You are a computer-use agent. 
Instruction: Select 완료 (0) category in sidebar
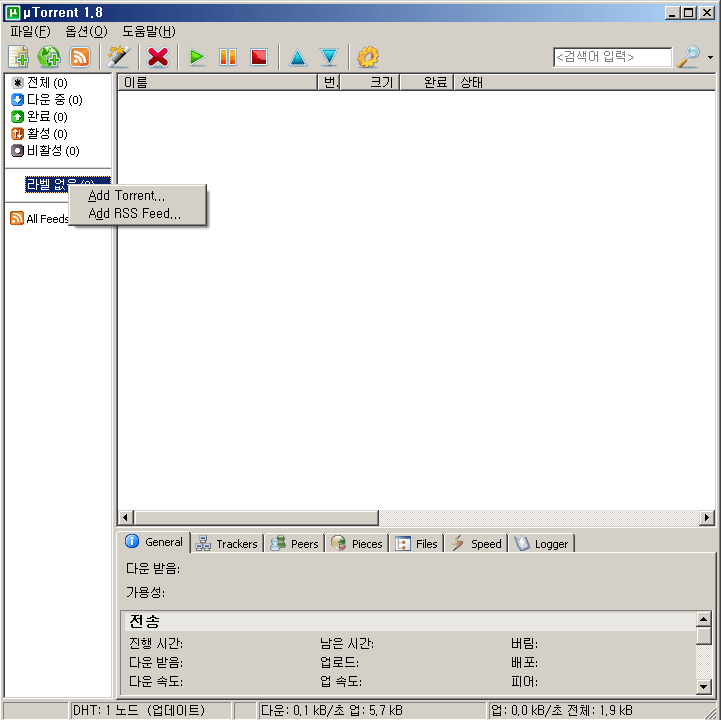(40, 117)
